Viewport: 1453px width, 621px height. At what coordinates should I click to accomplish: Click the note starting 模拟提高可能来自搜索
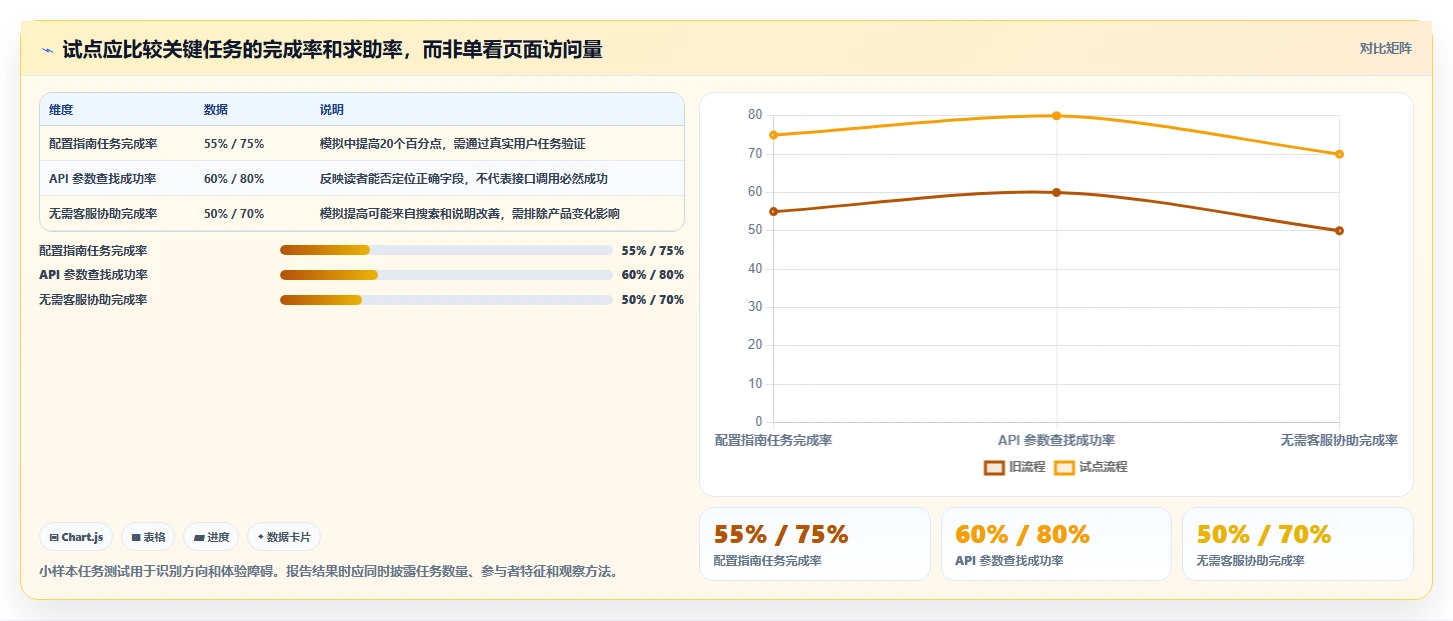470,213
